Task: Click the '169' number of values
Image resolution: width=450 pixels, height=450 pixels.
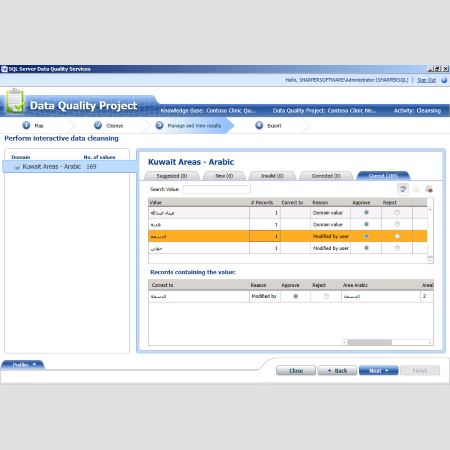Action: coord(91,166)
